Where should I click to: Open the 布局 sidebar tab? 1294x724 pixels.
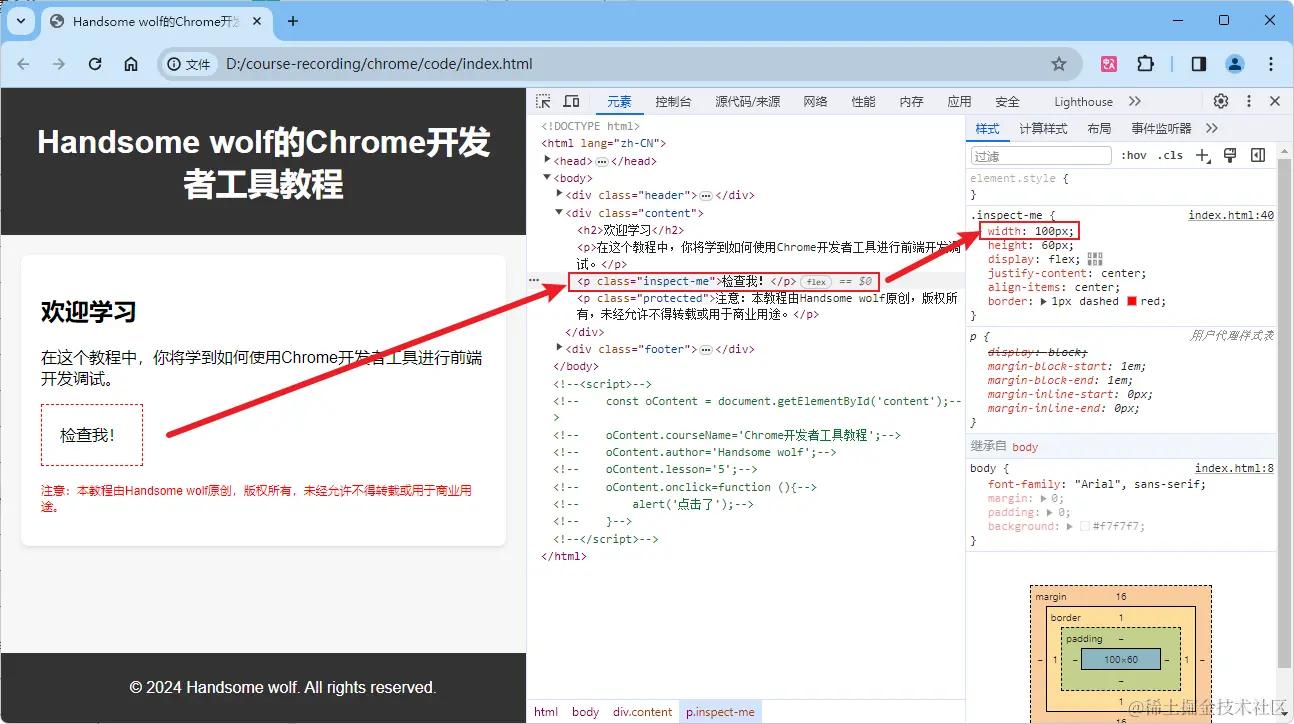pyautogui.click(x=1099, y=128)
